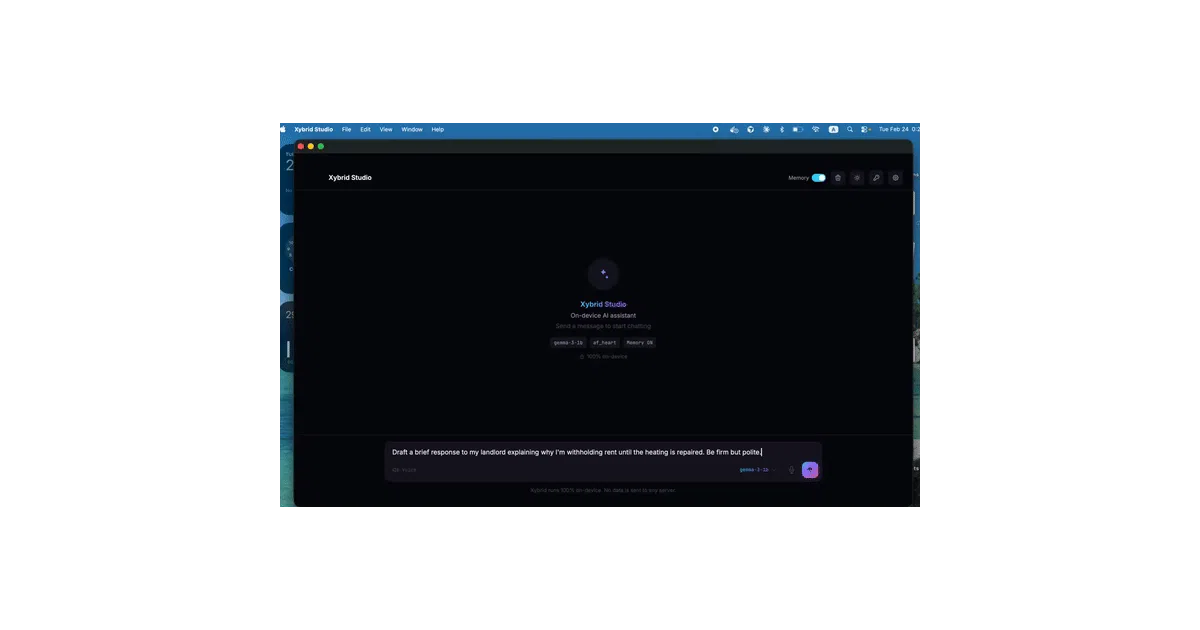Open Bluetooth status in the menu bar
1200x630 pixels.
click(781, 129)
